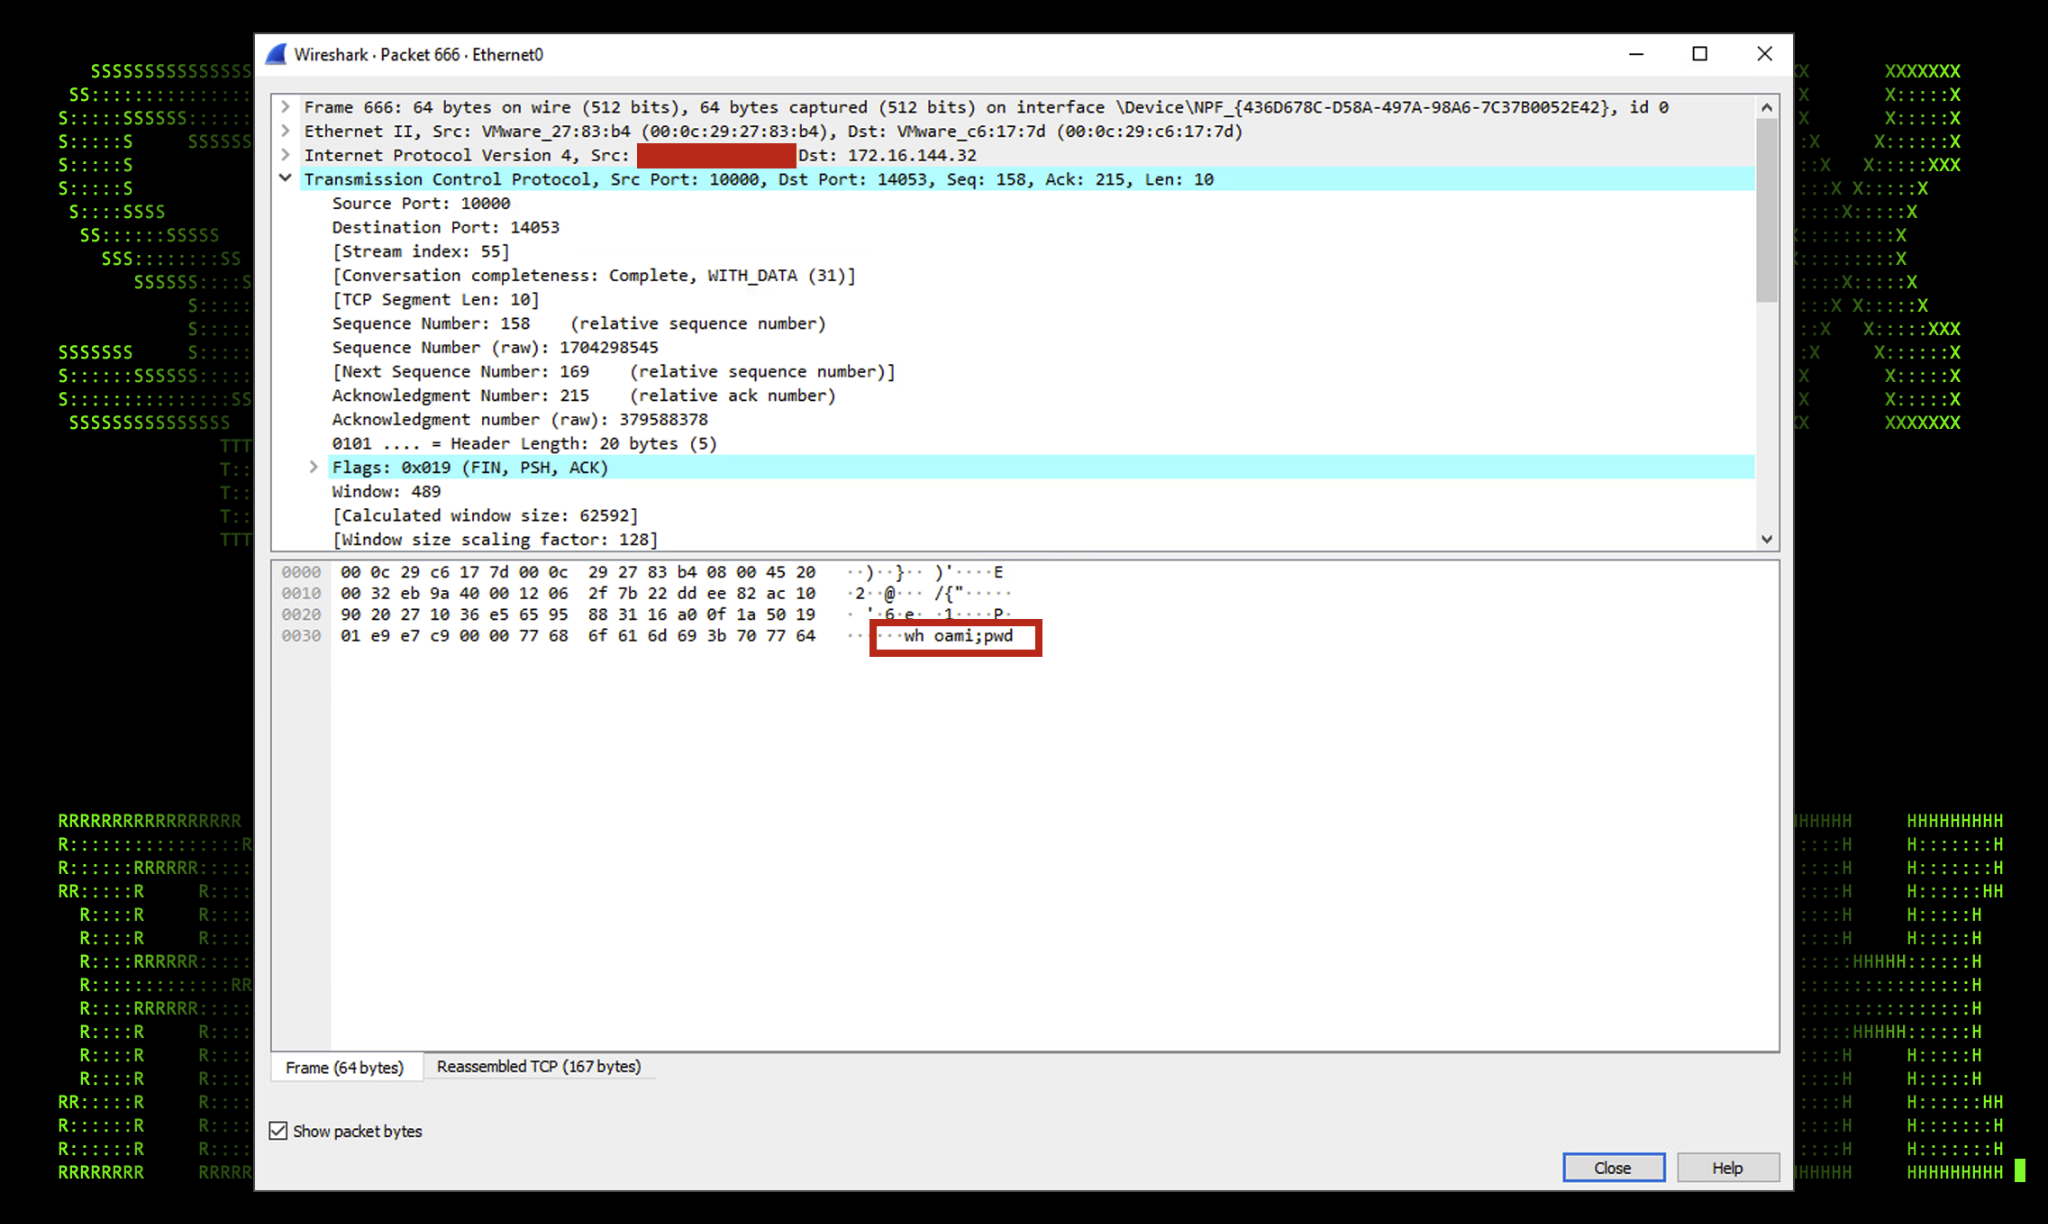Click hex row offset 0030
This screenshot has width=2048, height=1224.
pyautogui.click(x=301, y=636)
